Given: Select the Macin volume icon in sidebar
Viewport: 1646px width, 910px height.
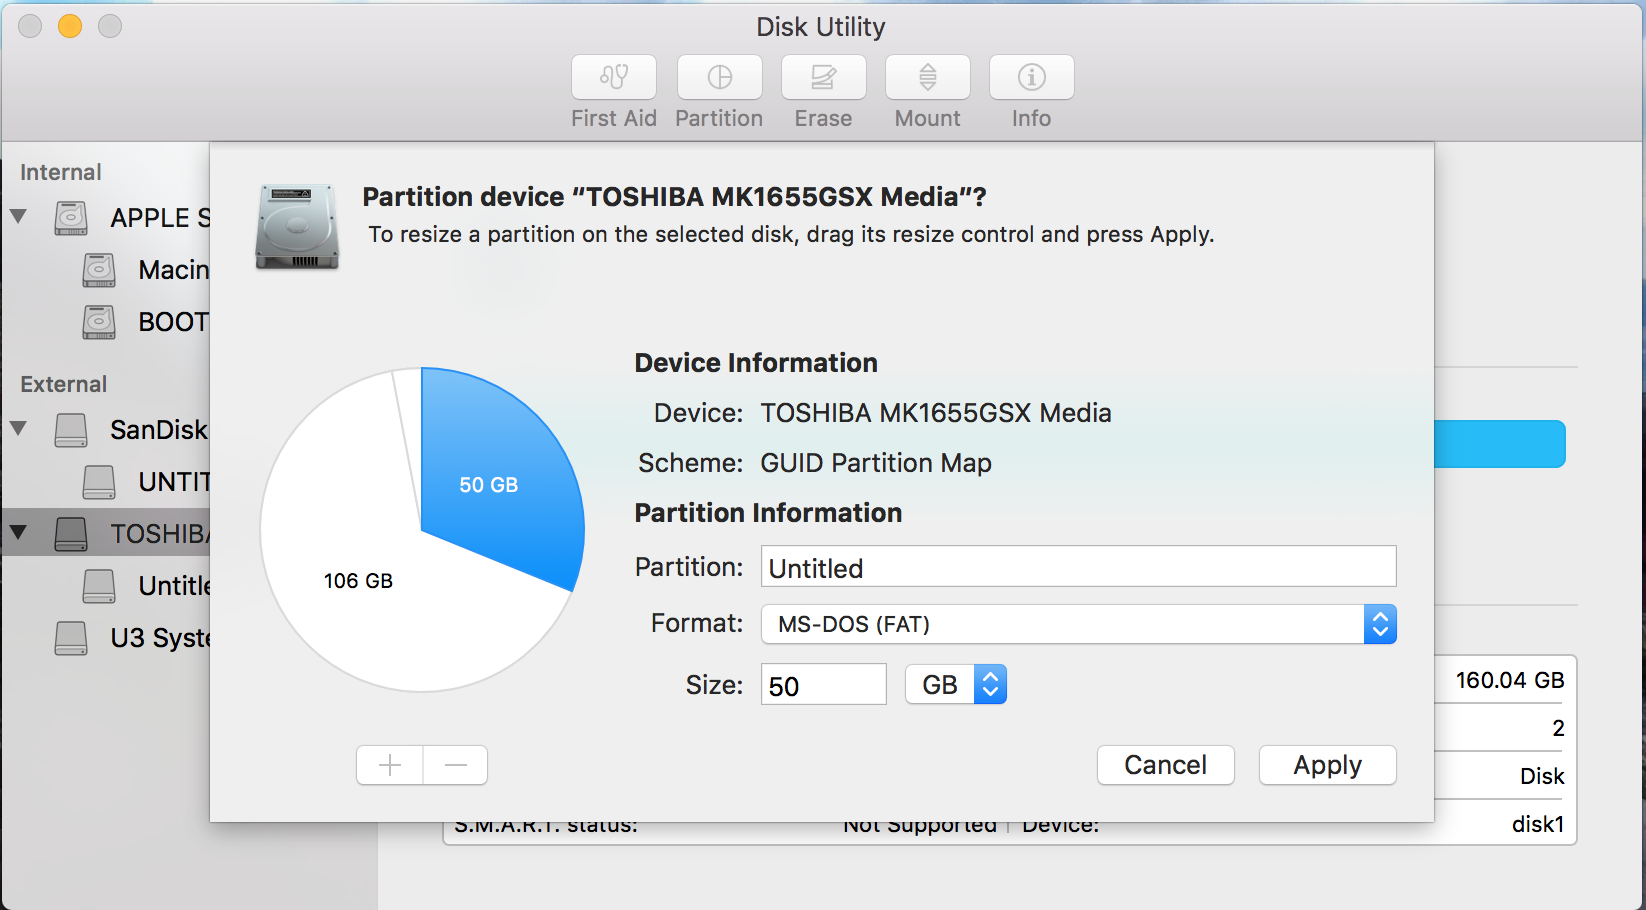Looking at the screenshot, I should pos(99,270).
